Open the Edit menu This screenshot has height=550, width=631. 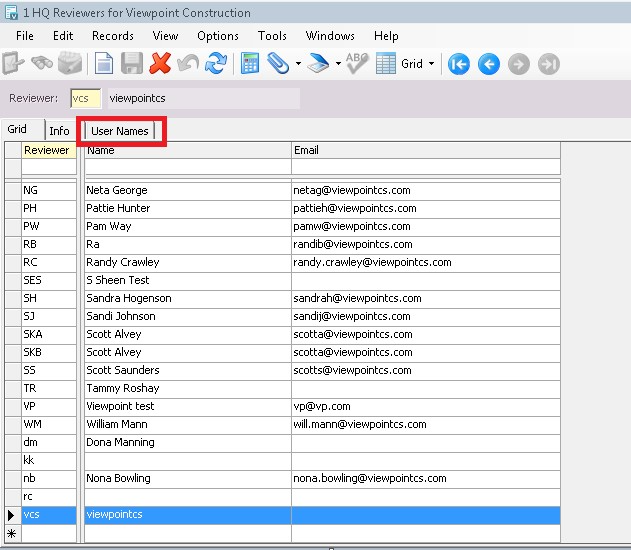[x=63, y=36]
